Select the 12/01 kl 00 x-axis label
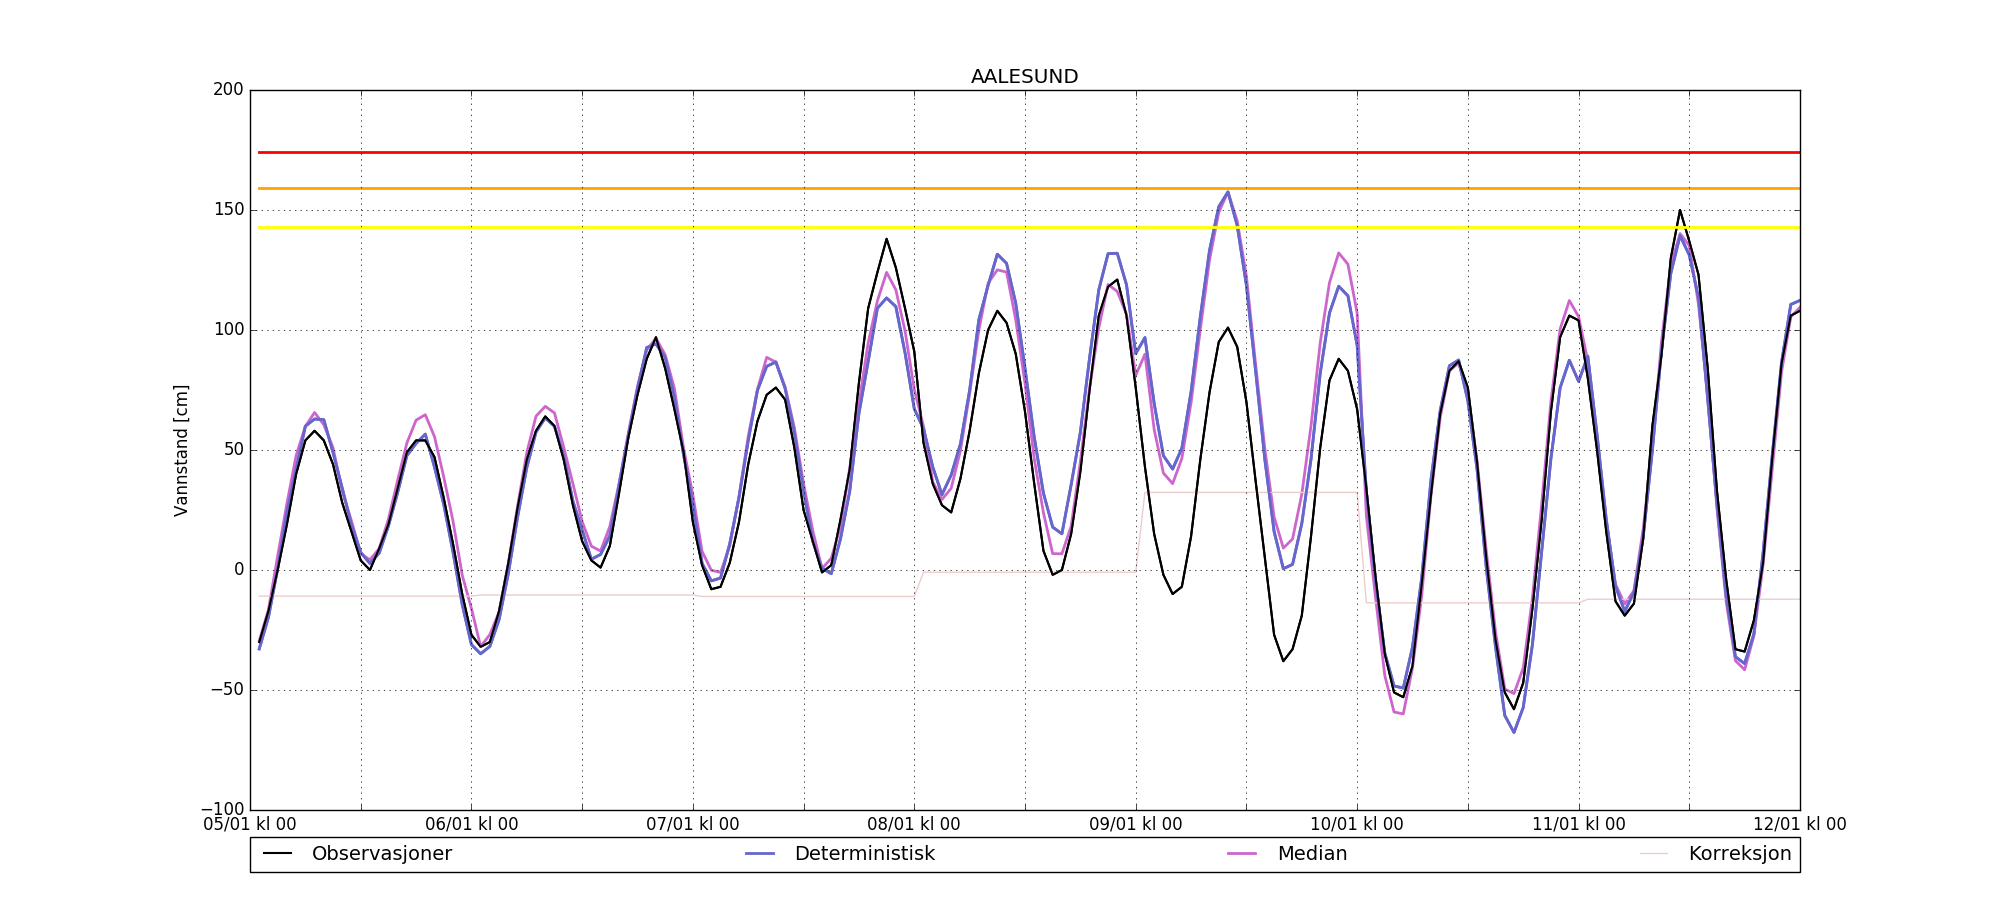 click(1799, 825)
